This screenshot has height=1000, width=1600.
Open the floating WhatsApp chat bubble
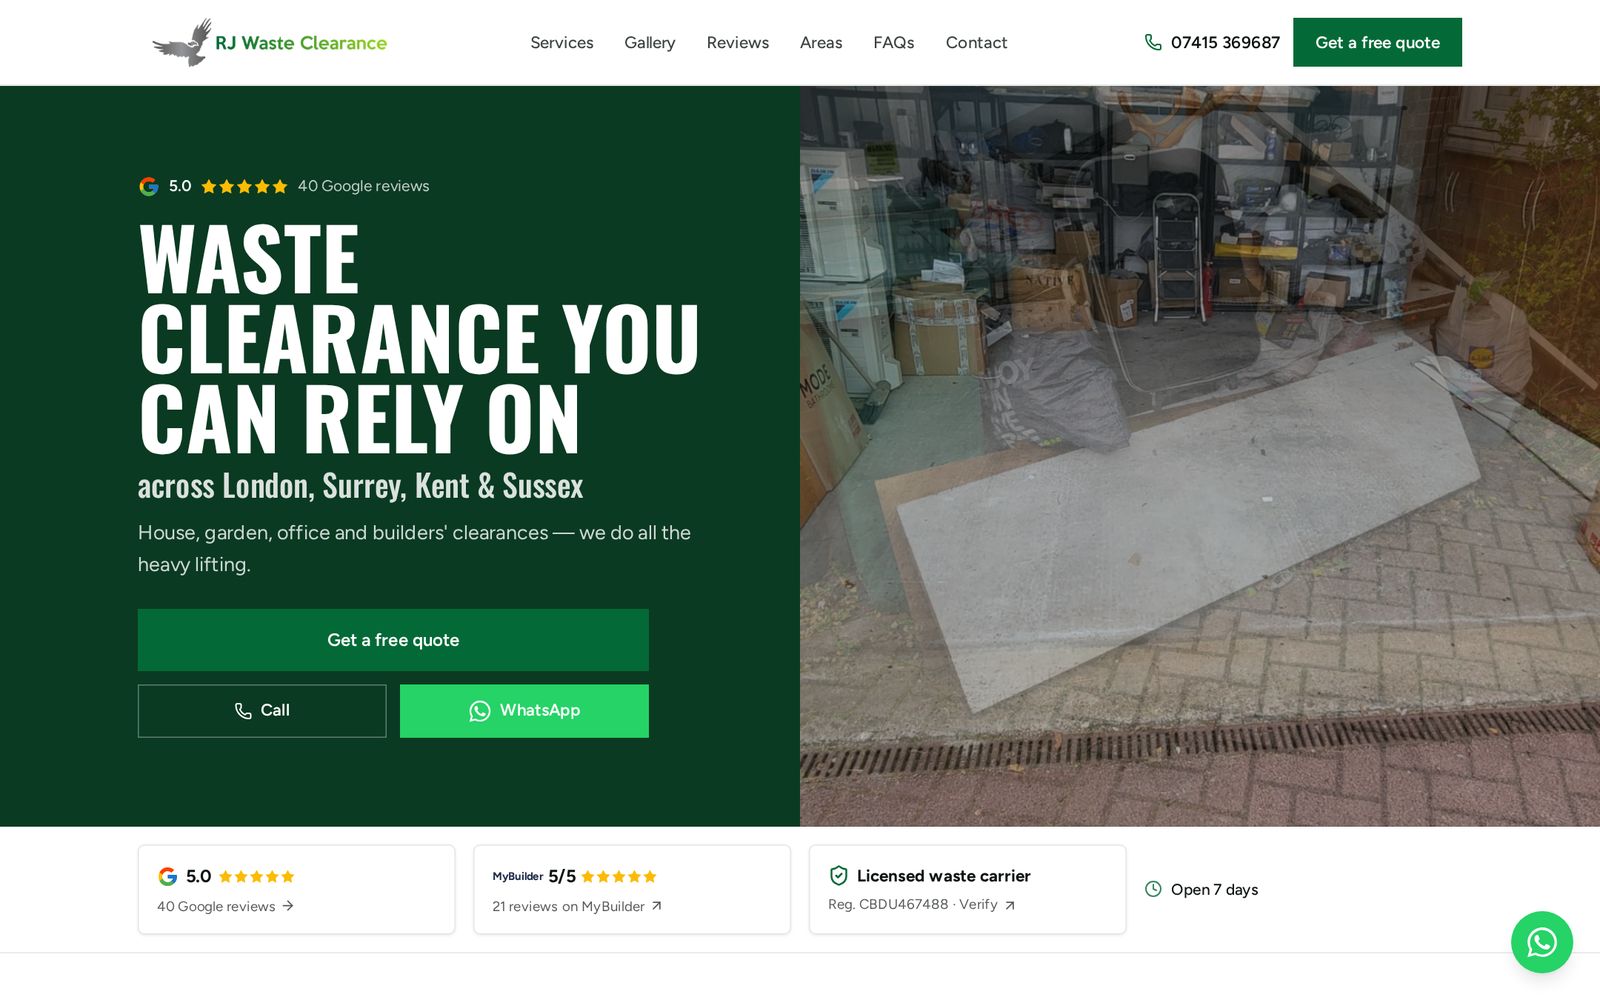1541,942
